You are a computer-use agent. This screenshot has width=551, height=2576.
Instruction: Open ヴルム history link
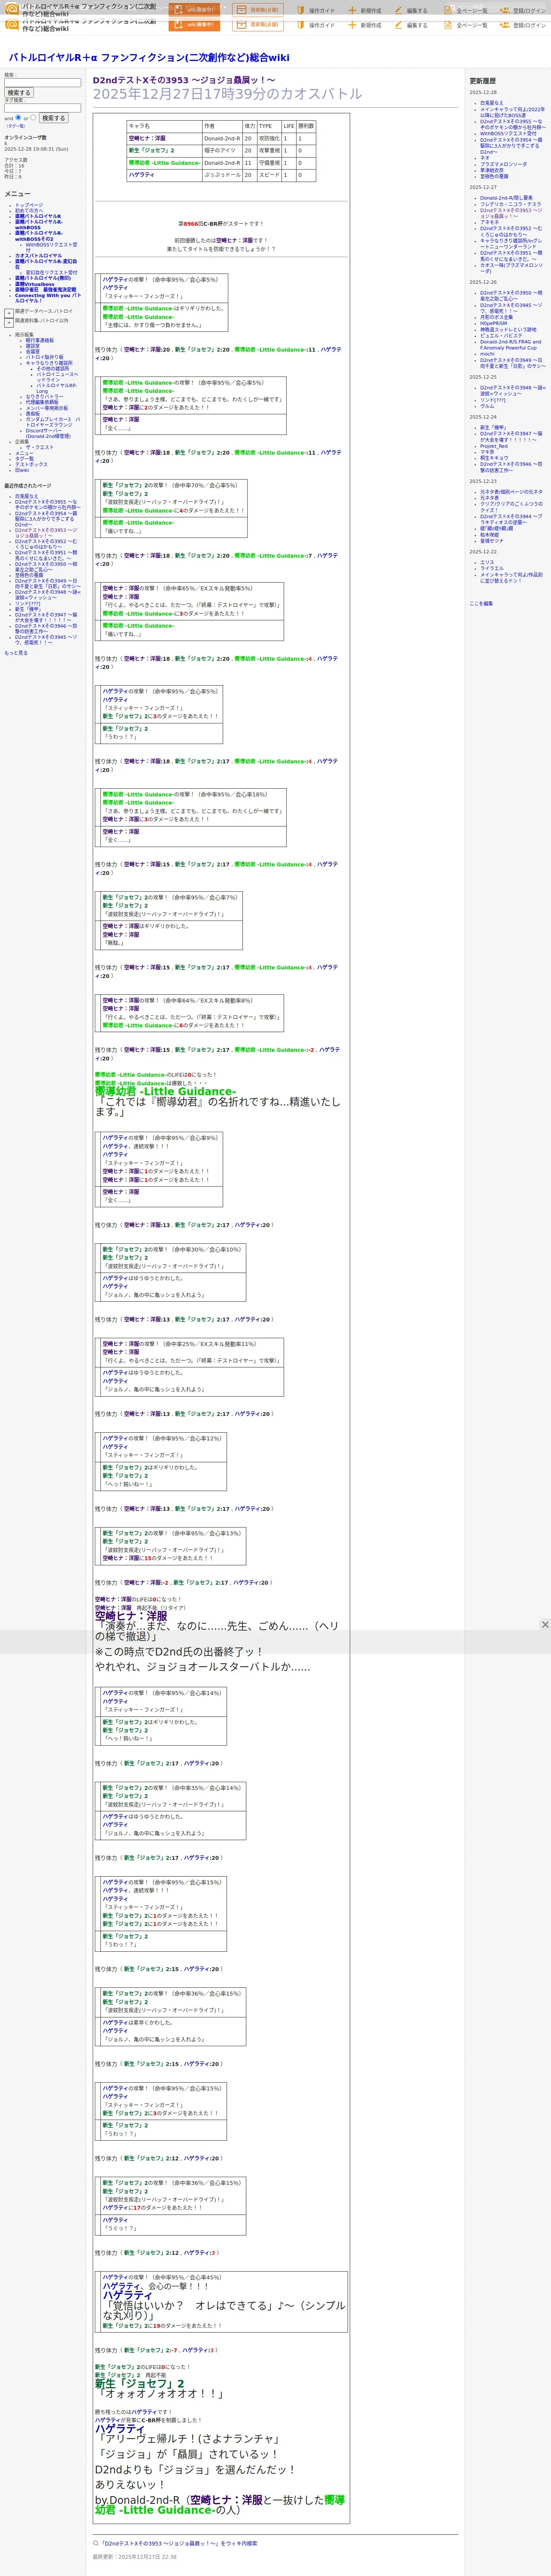(x=487, y=406)
